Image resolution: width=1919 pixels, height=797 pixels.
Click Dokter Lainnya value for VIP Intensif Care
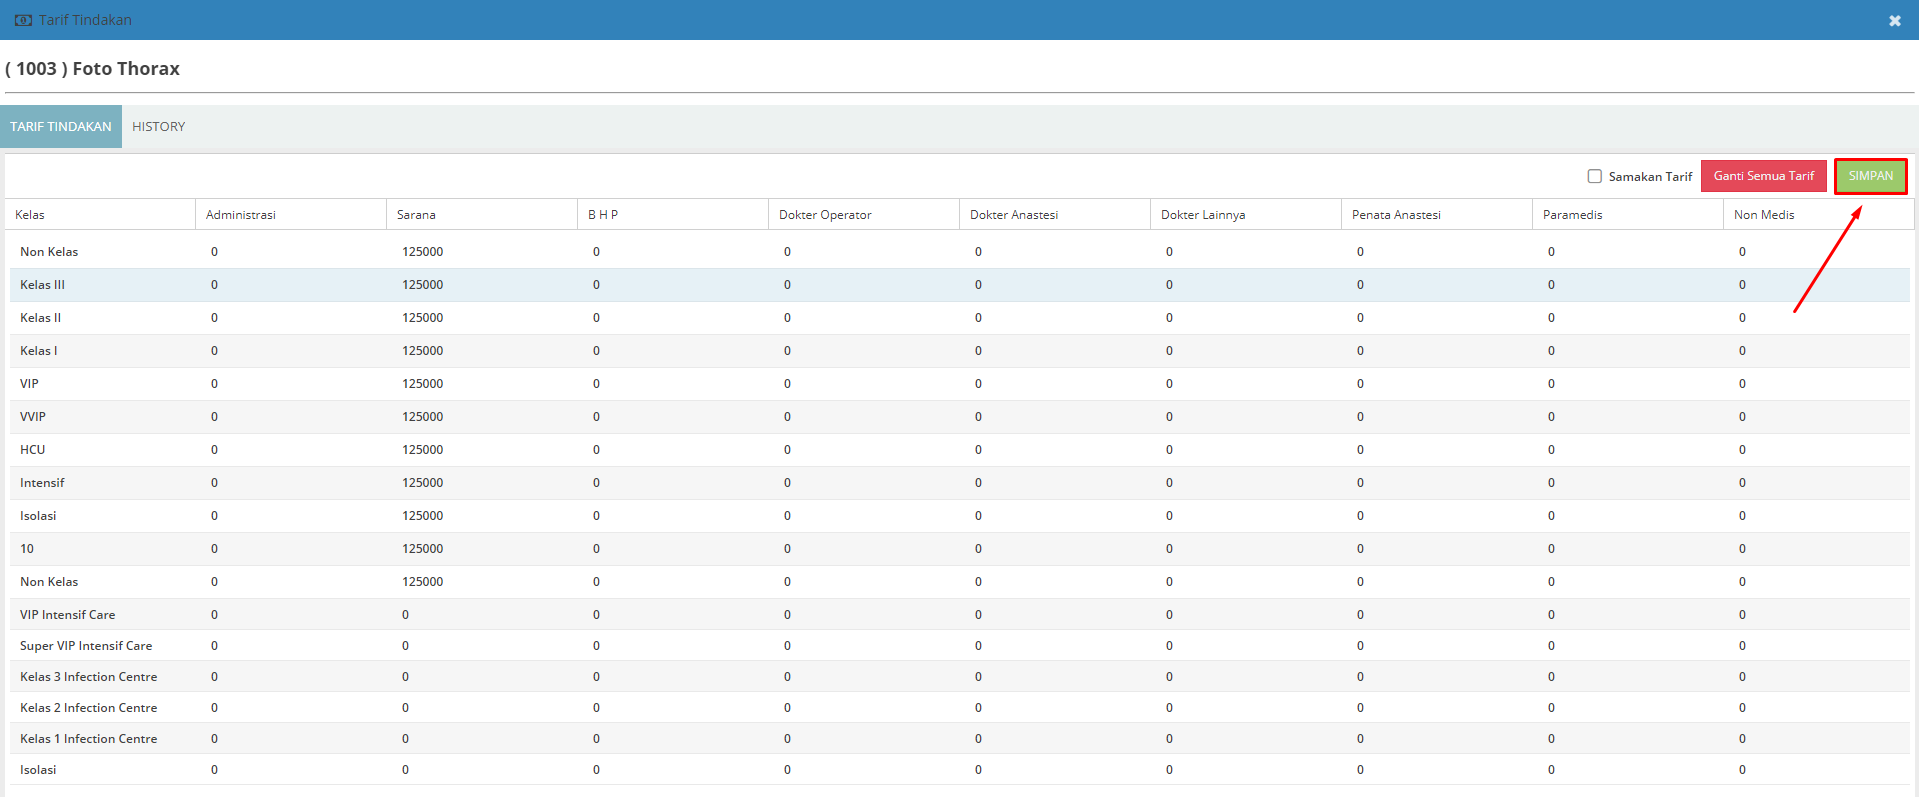pos(1169,615)
